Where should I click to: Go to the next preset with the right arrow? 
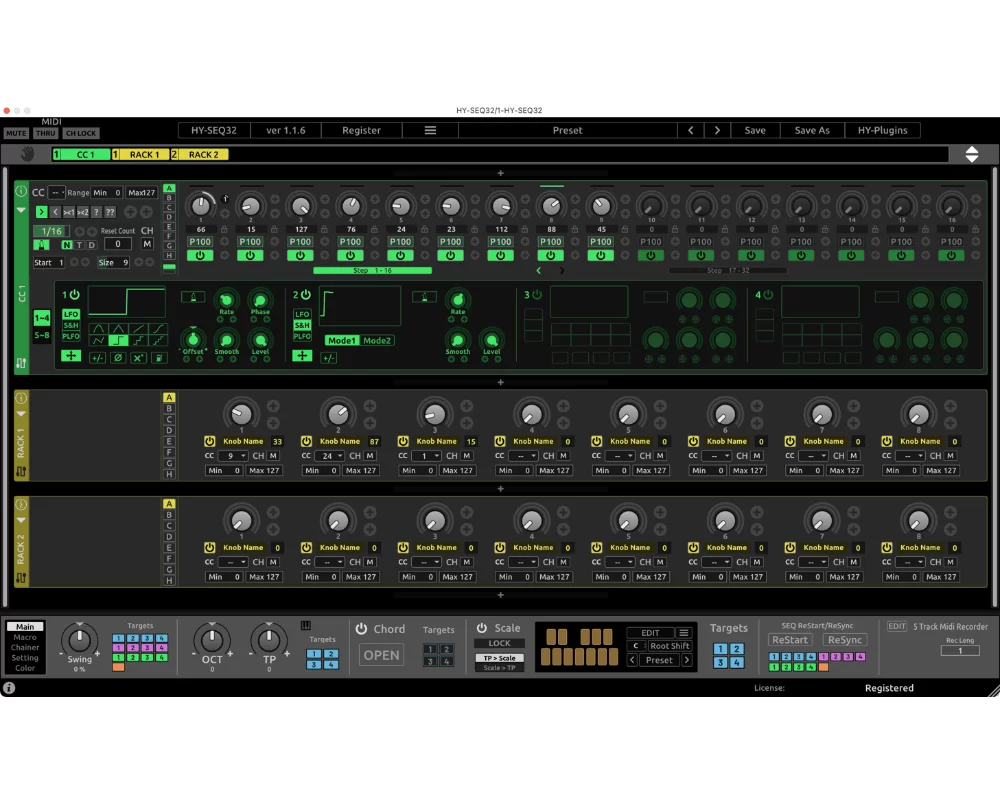(717, 130)
